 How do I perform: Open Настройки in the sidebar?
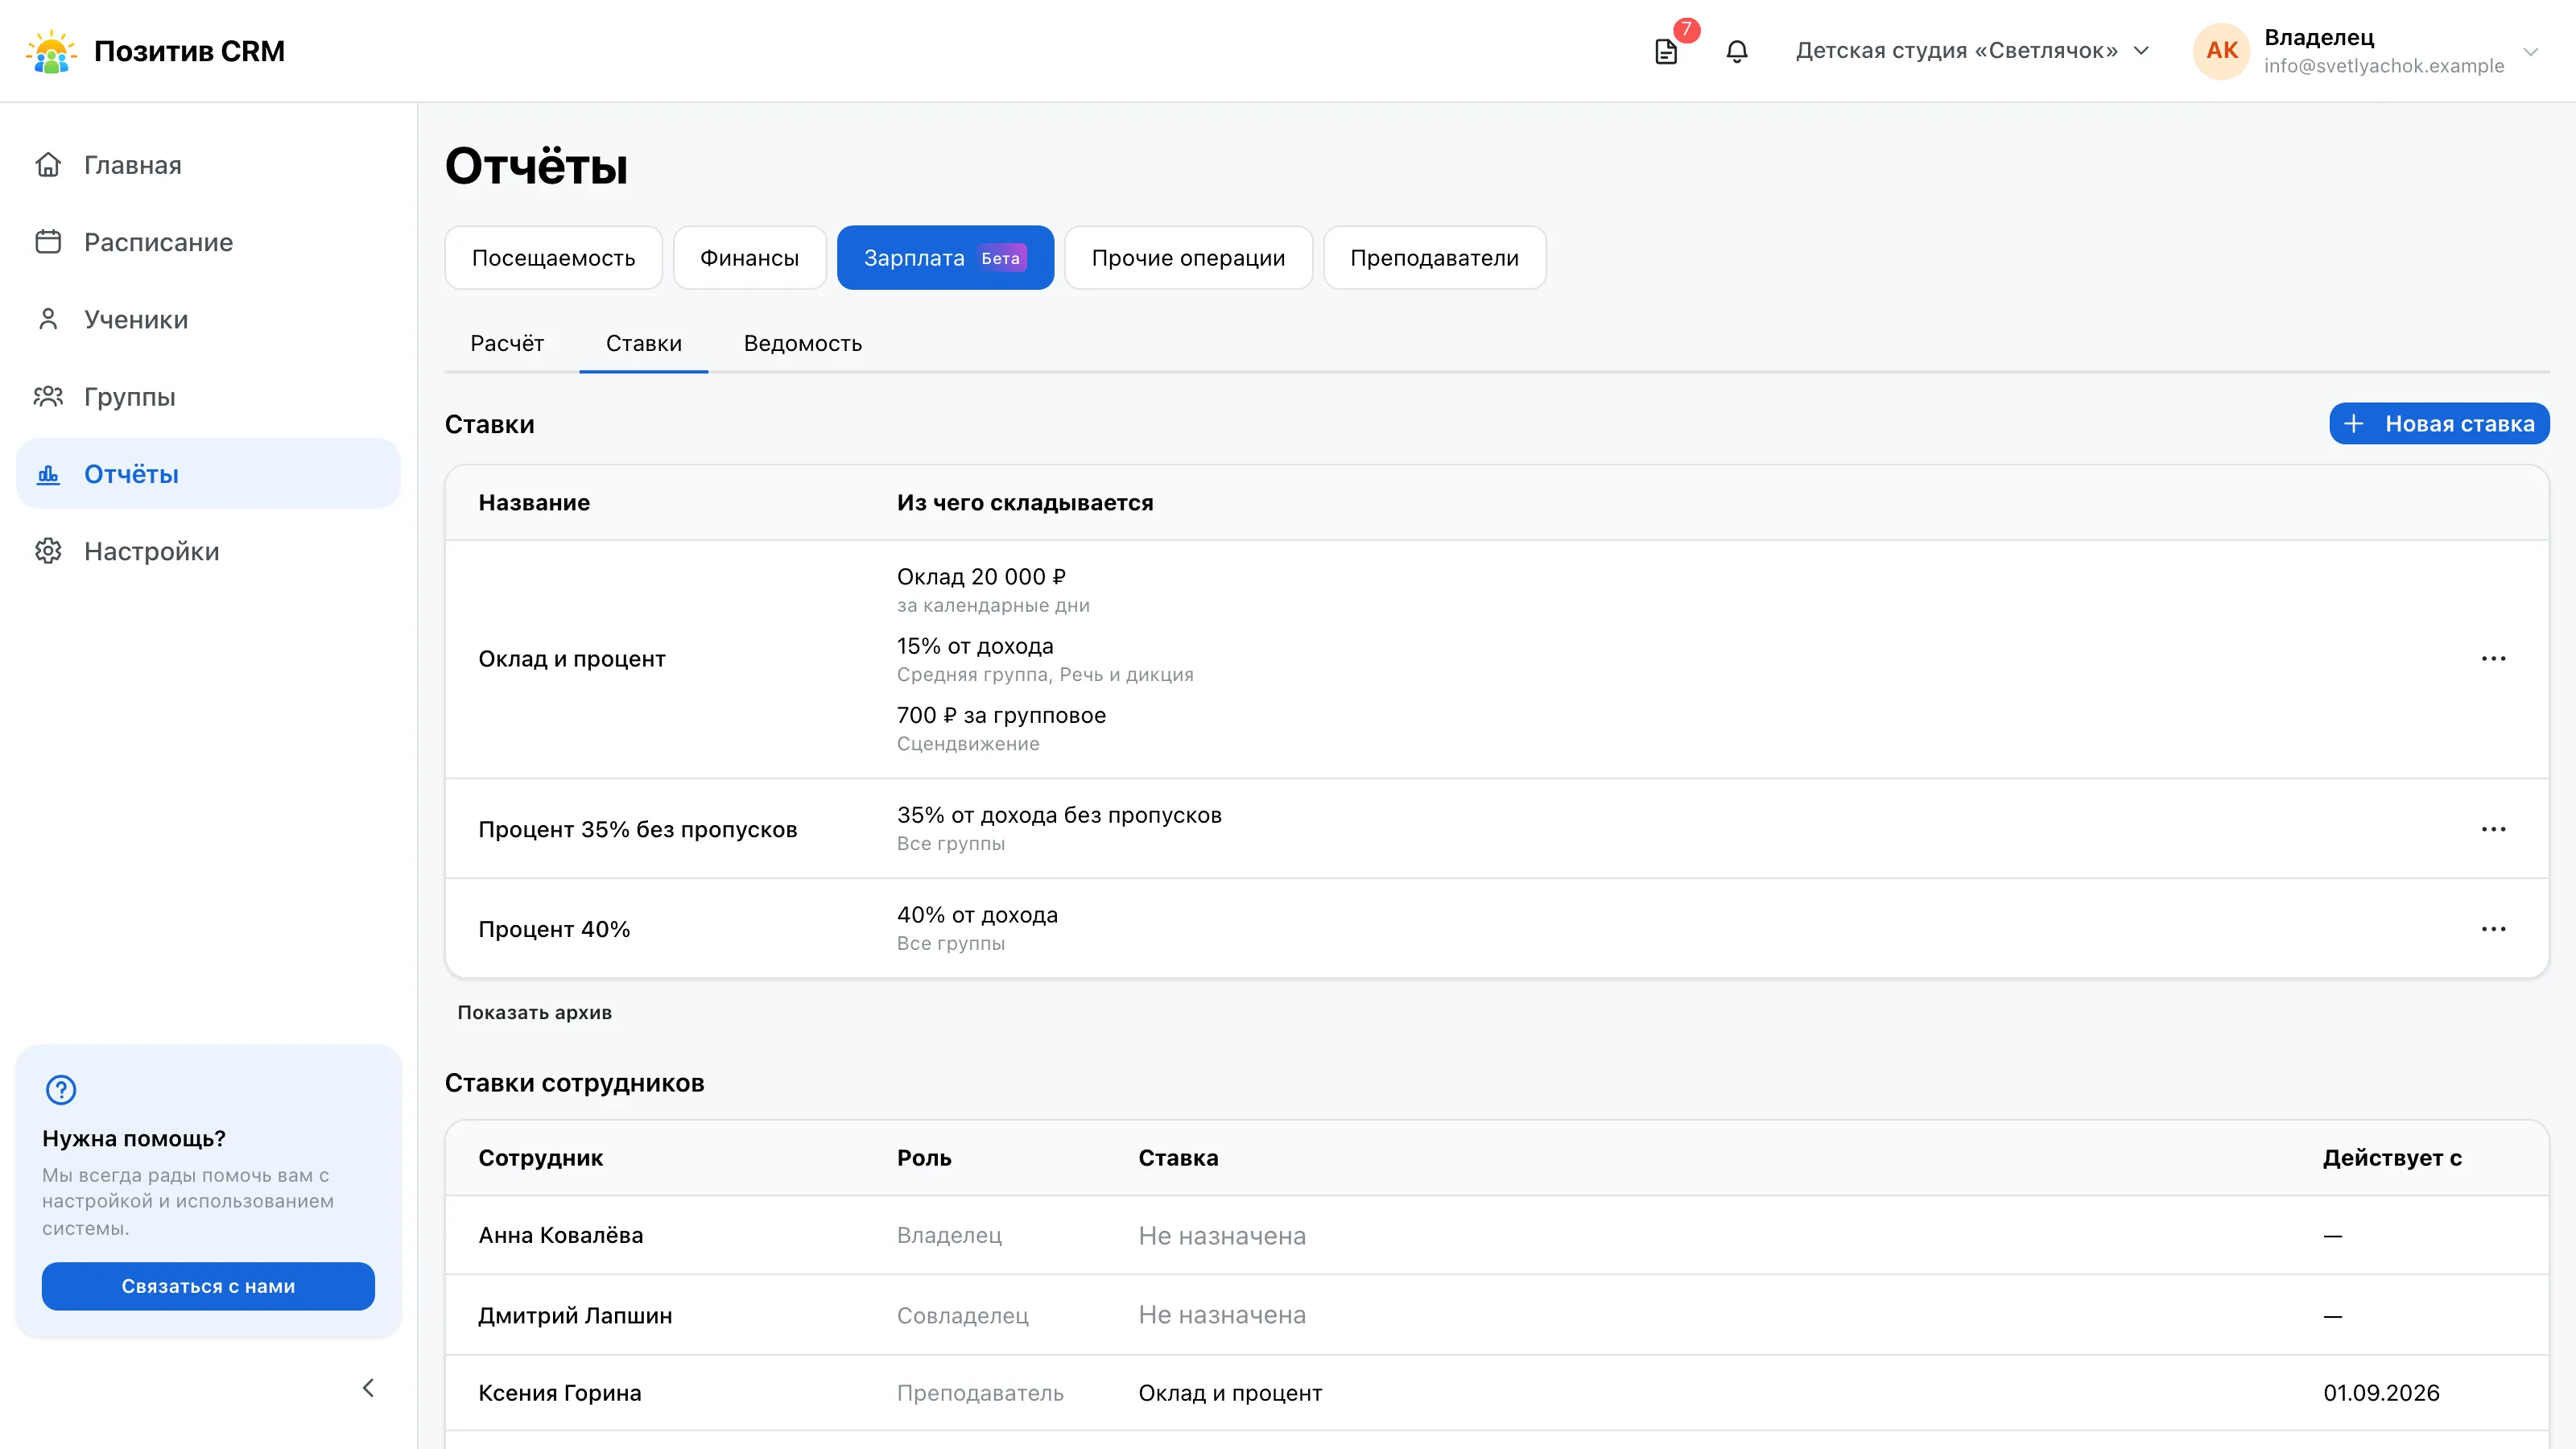[x=208, y=551]
